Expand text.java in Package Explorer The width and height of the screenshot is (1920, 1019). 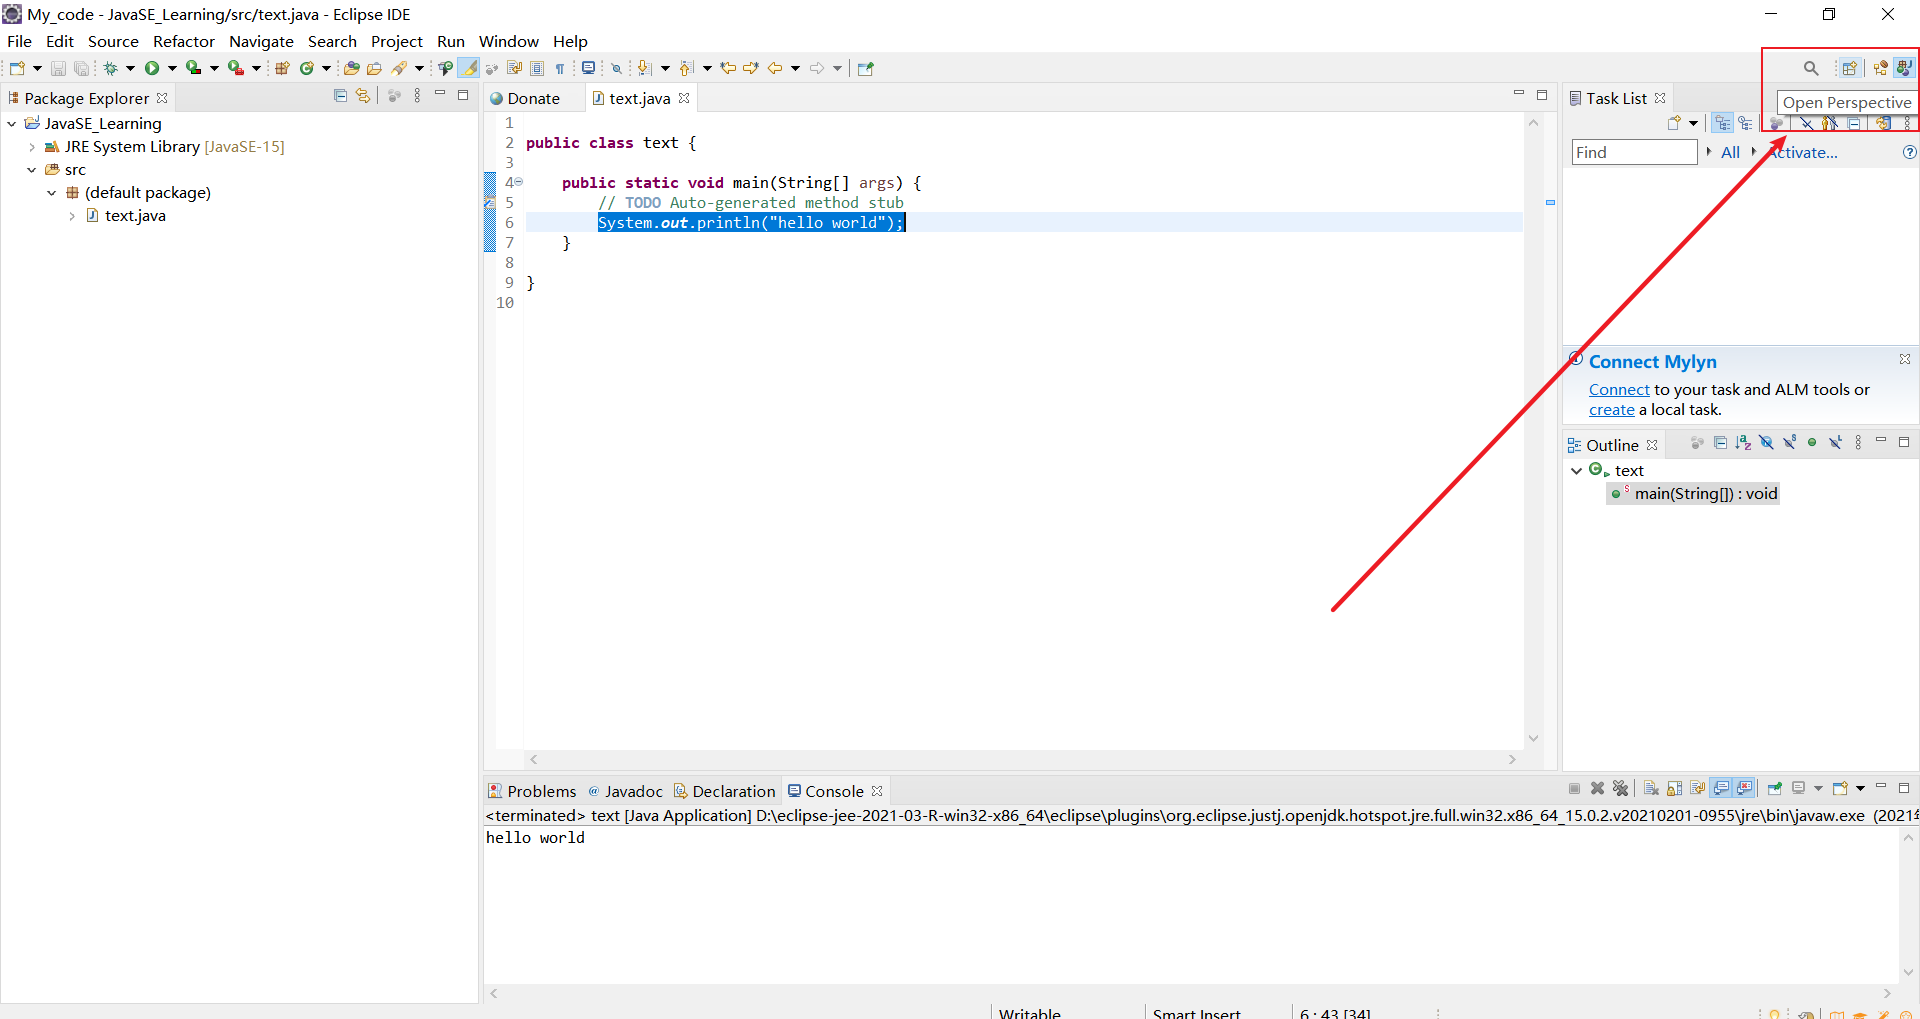pos(72,216)
